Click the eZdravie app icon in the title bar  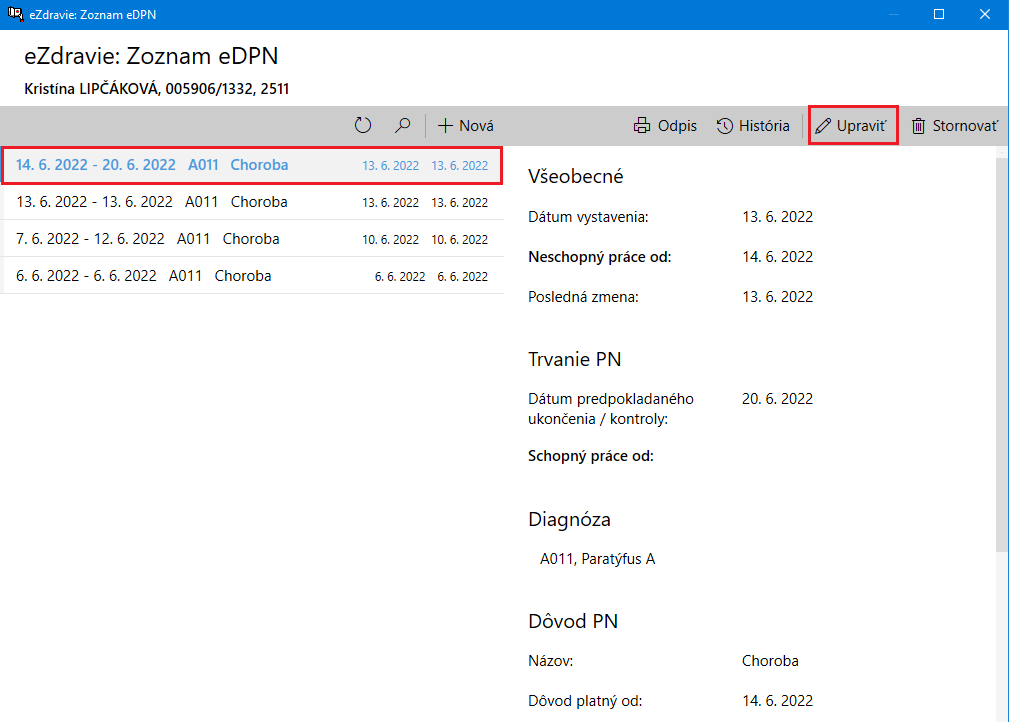[x=13, y=14]
